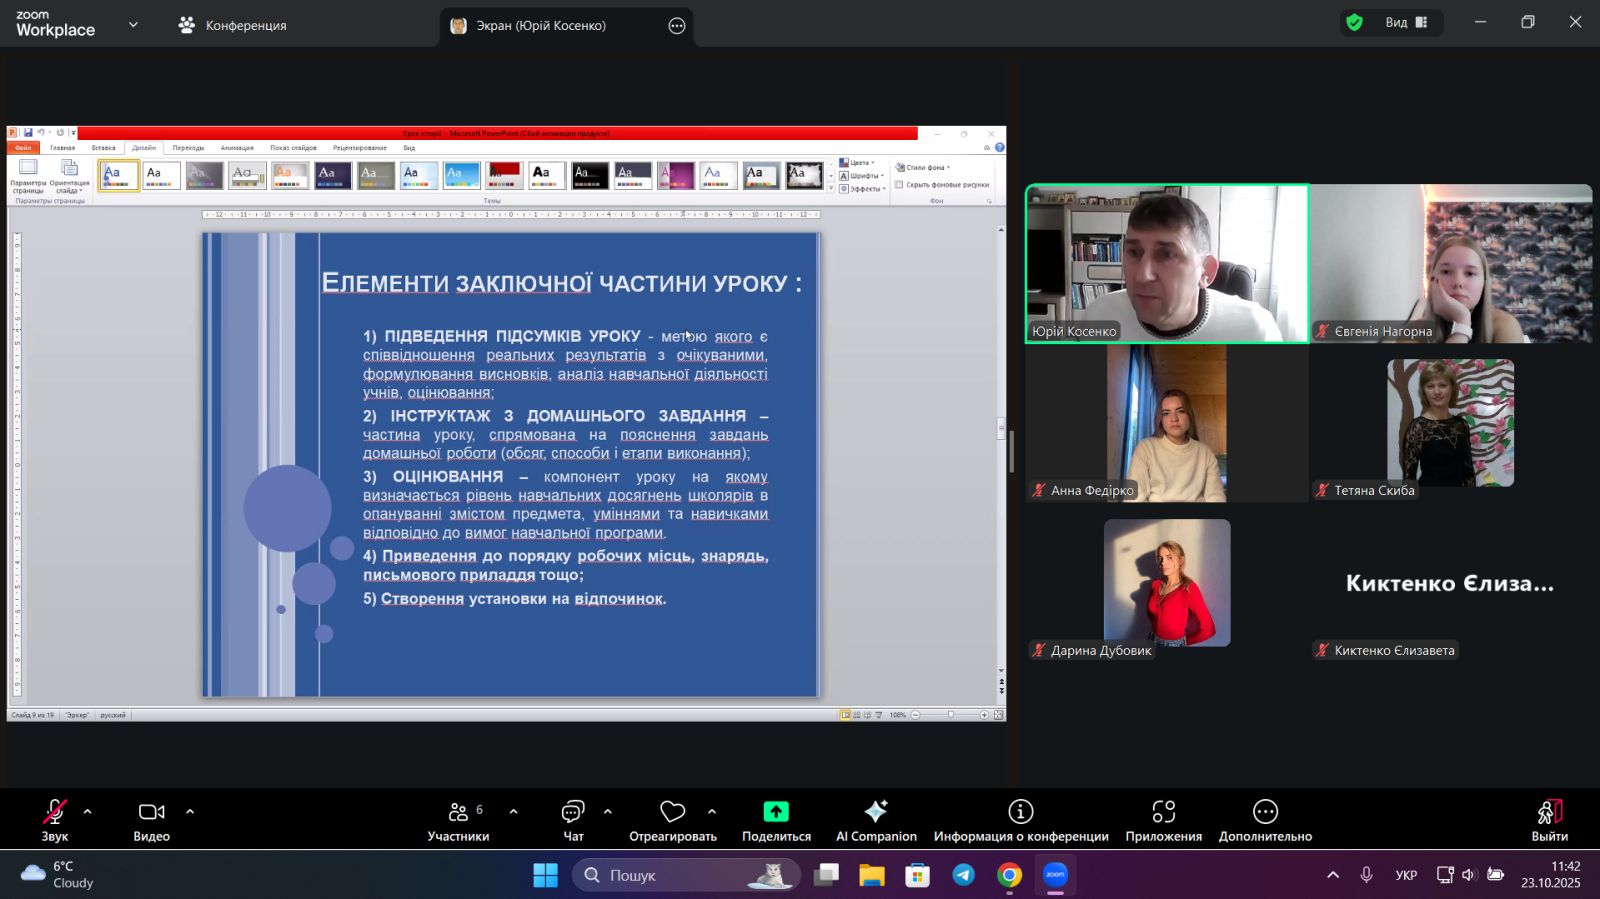Click the green Поделиться share screen icon
This screenshot has width=1600, height=899.
[776, 811]
